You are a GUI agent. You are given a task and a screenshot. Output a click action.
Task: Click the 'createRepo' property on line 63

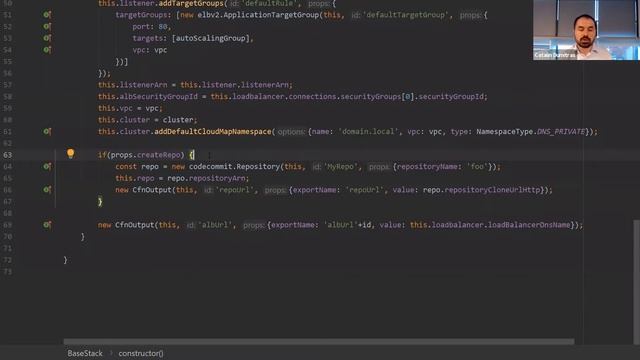point(159,155)
